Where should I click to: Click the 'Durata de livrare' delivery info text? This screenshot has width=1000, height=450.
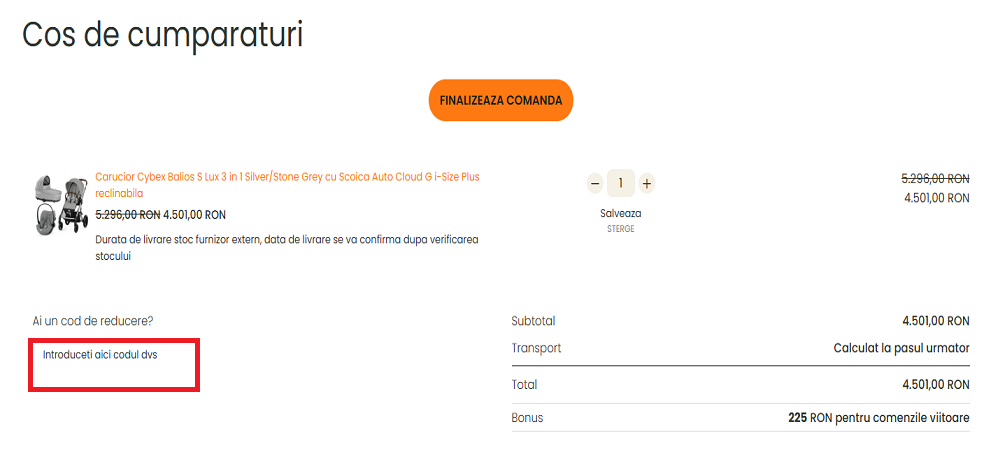(286, 248)
